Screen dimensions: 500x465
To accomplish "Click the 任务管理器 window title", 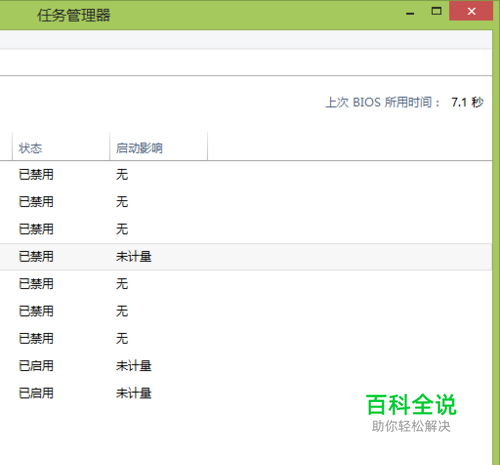I will point(73,15).
